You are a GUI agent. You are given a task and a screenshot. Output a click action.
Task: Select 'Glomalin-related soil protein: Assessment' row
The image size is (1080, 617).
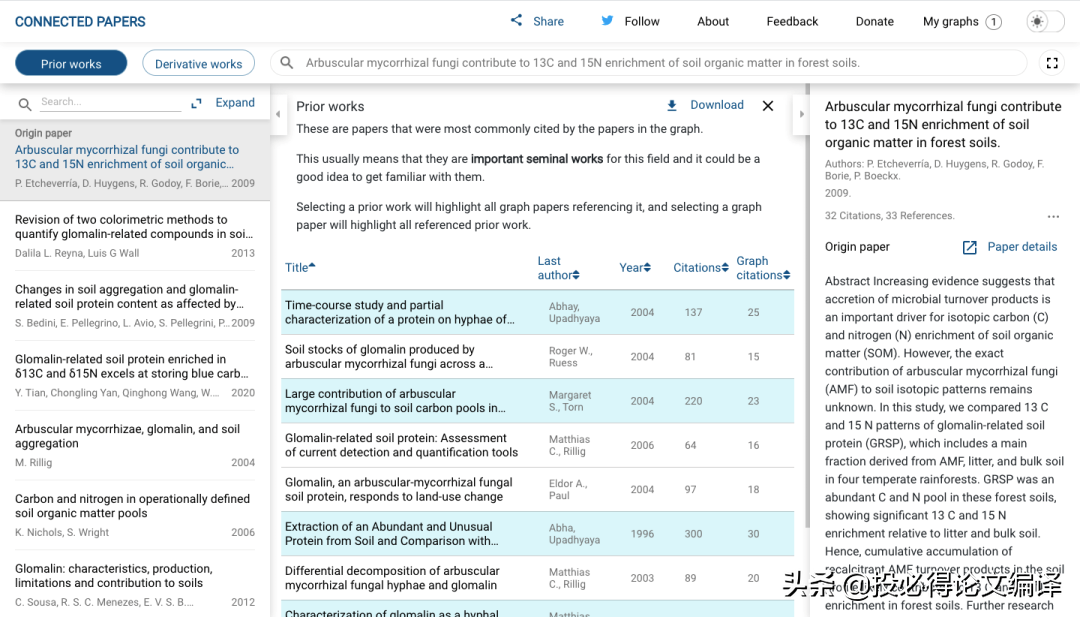pos(537,445)
